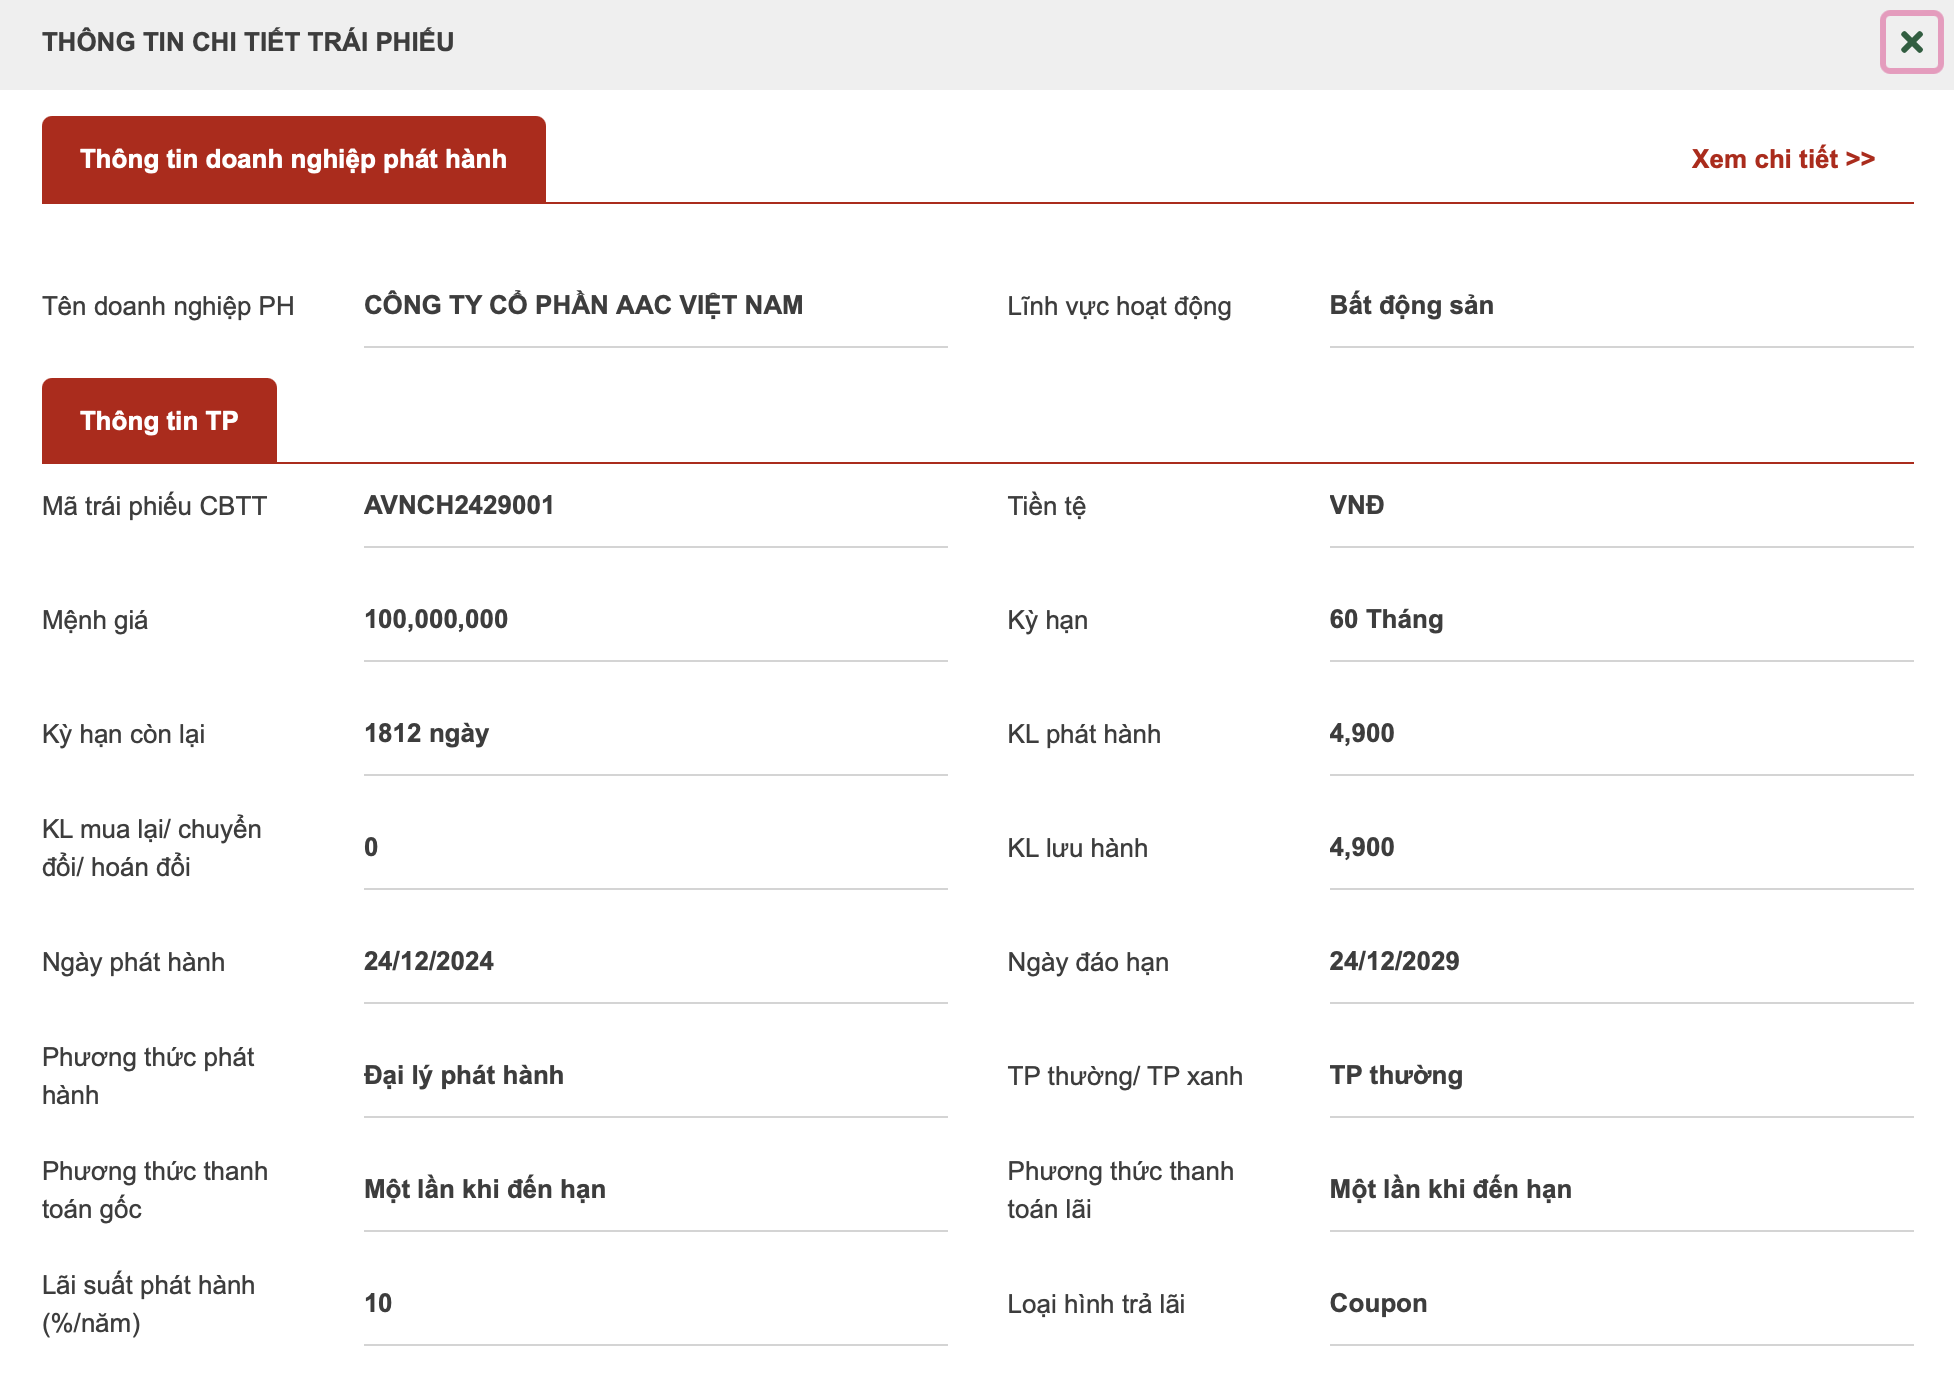Click the label 'KL phát hành'

point(1084,734)
